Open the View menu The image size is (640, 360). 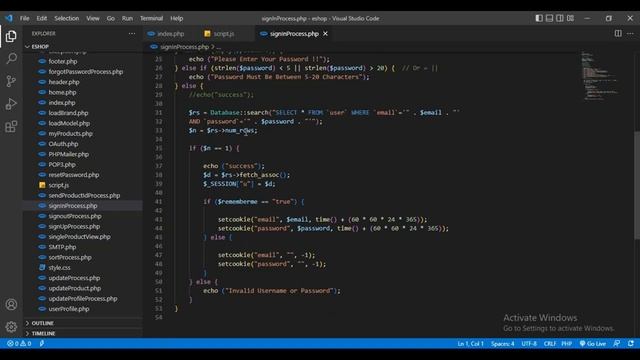(x=93, y=18)
